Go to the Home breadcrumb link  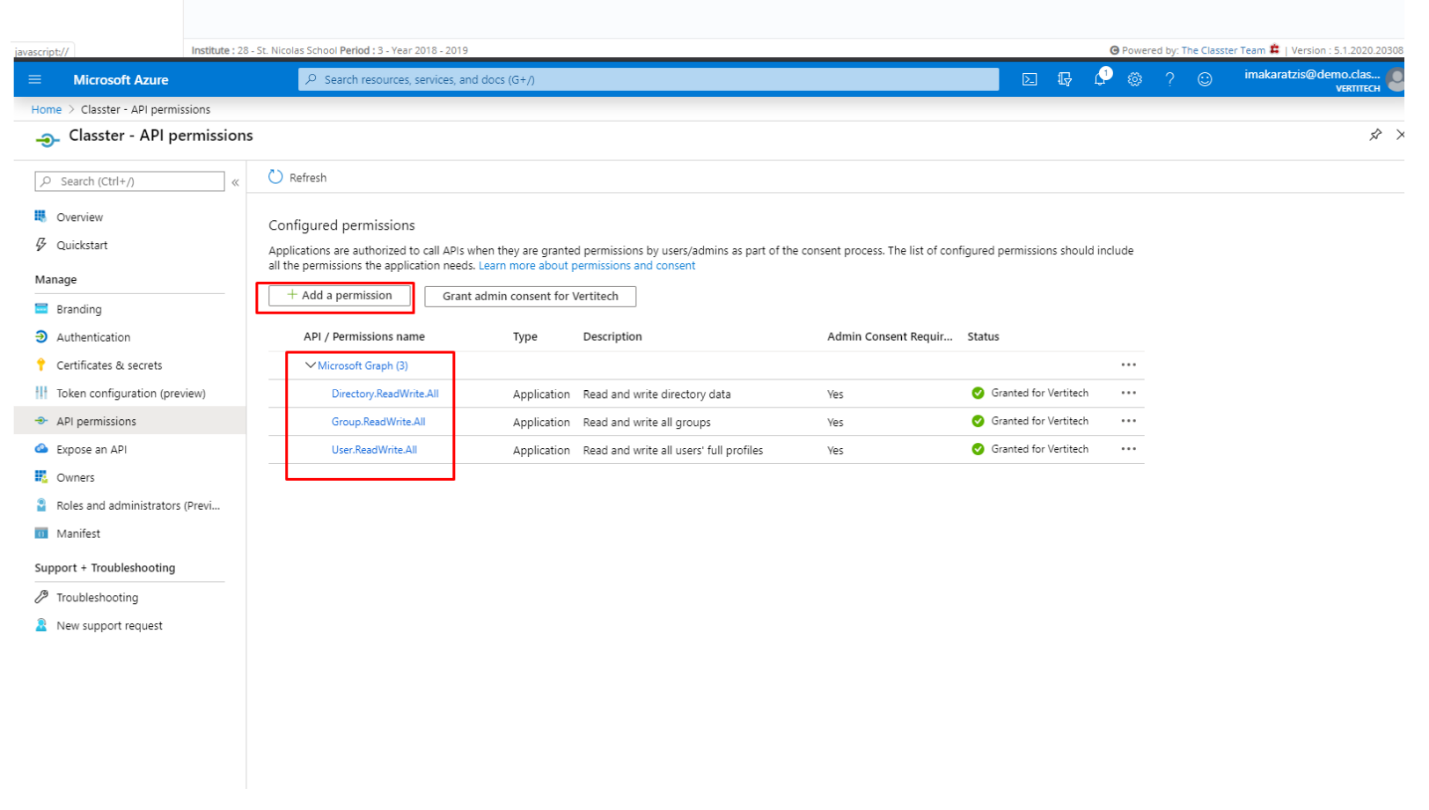pos(46,110)
